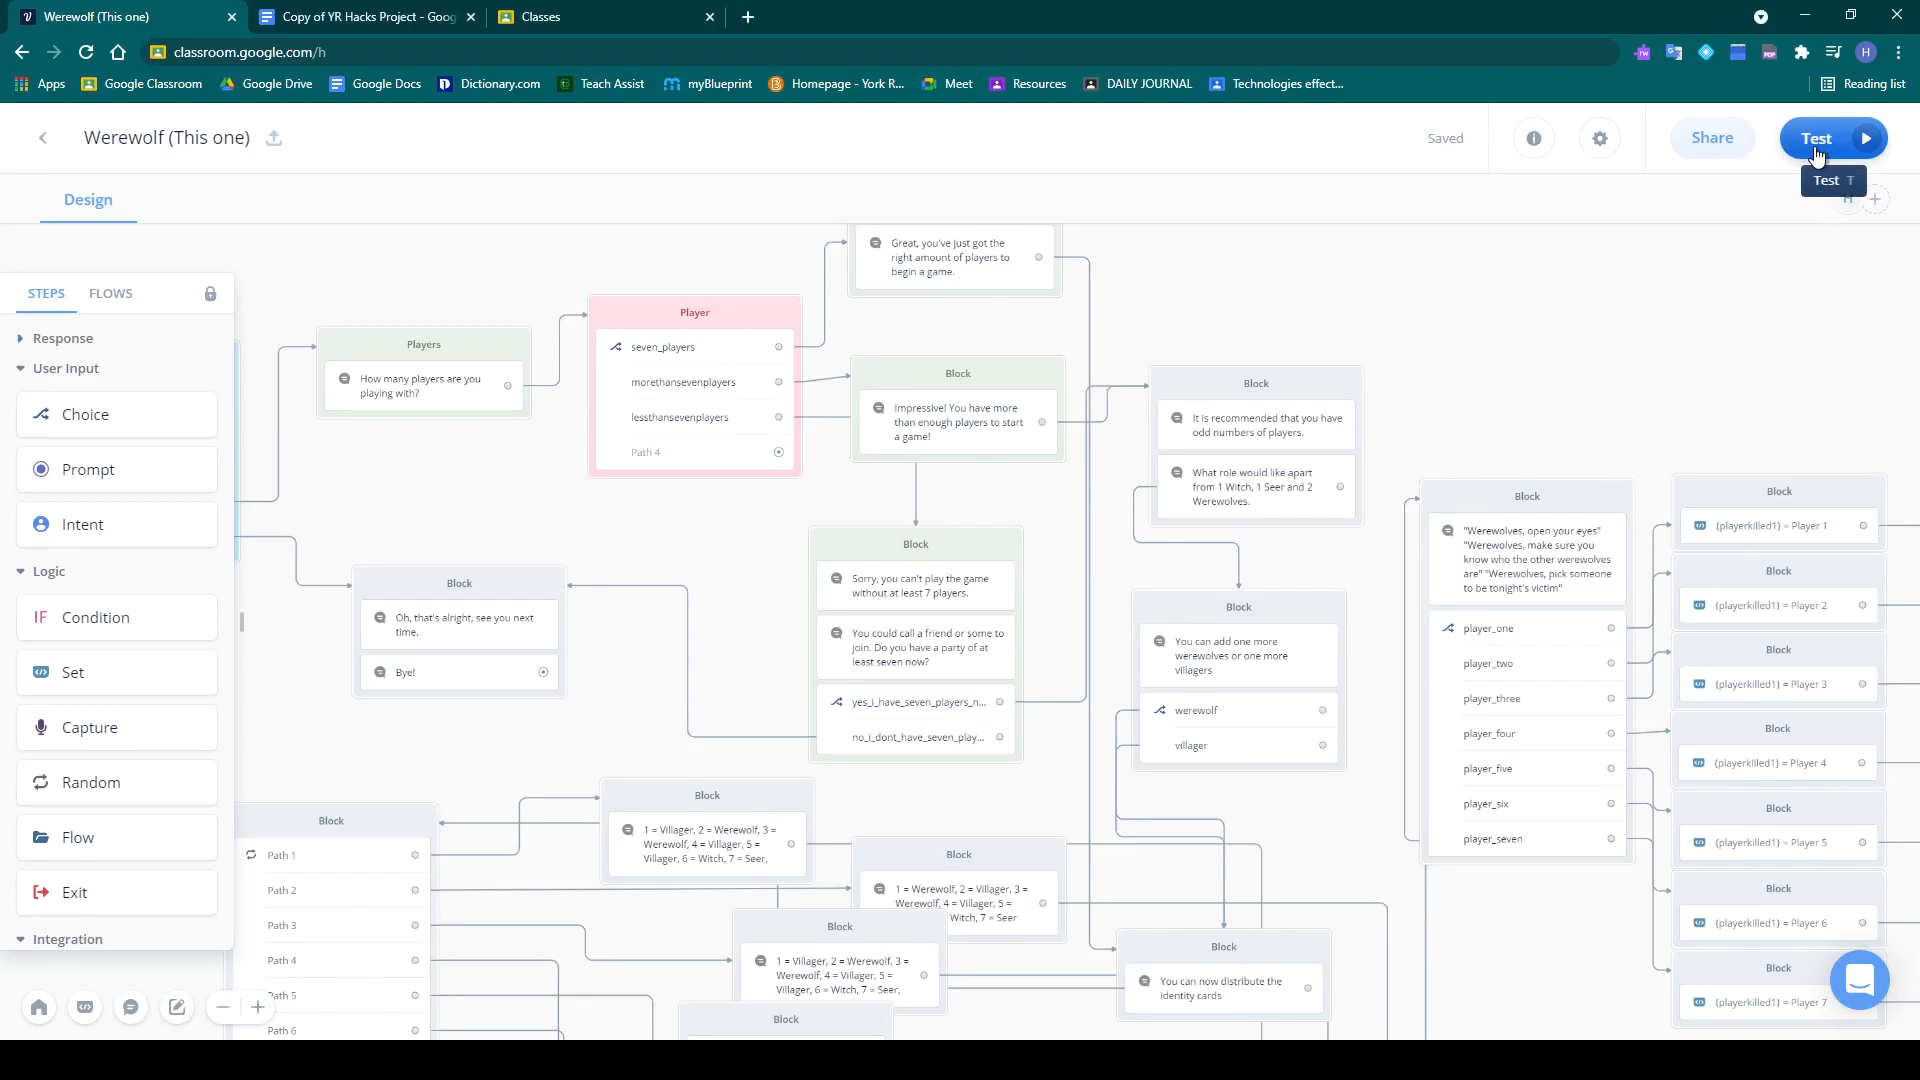Collapse the User Input section
This screenshot has width=1920, height=1080.
65,369
